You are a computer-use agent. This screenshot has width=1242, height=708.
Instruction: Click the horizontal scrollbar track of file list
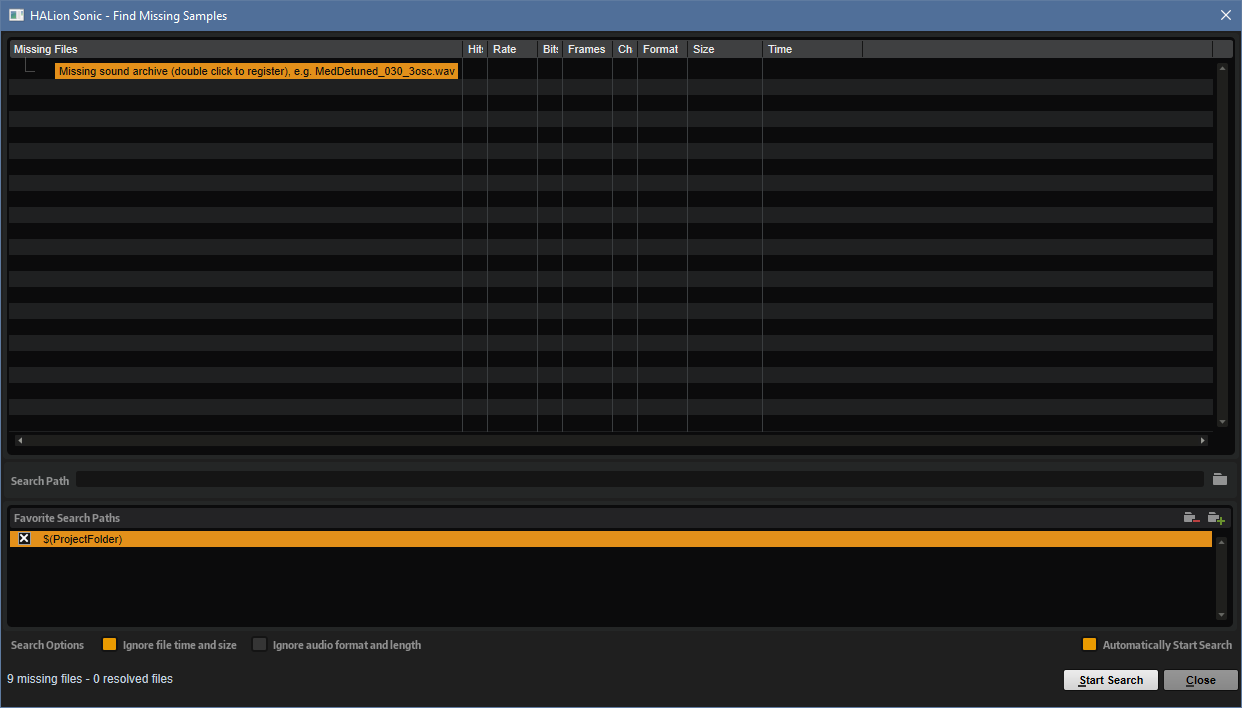611,440
